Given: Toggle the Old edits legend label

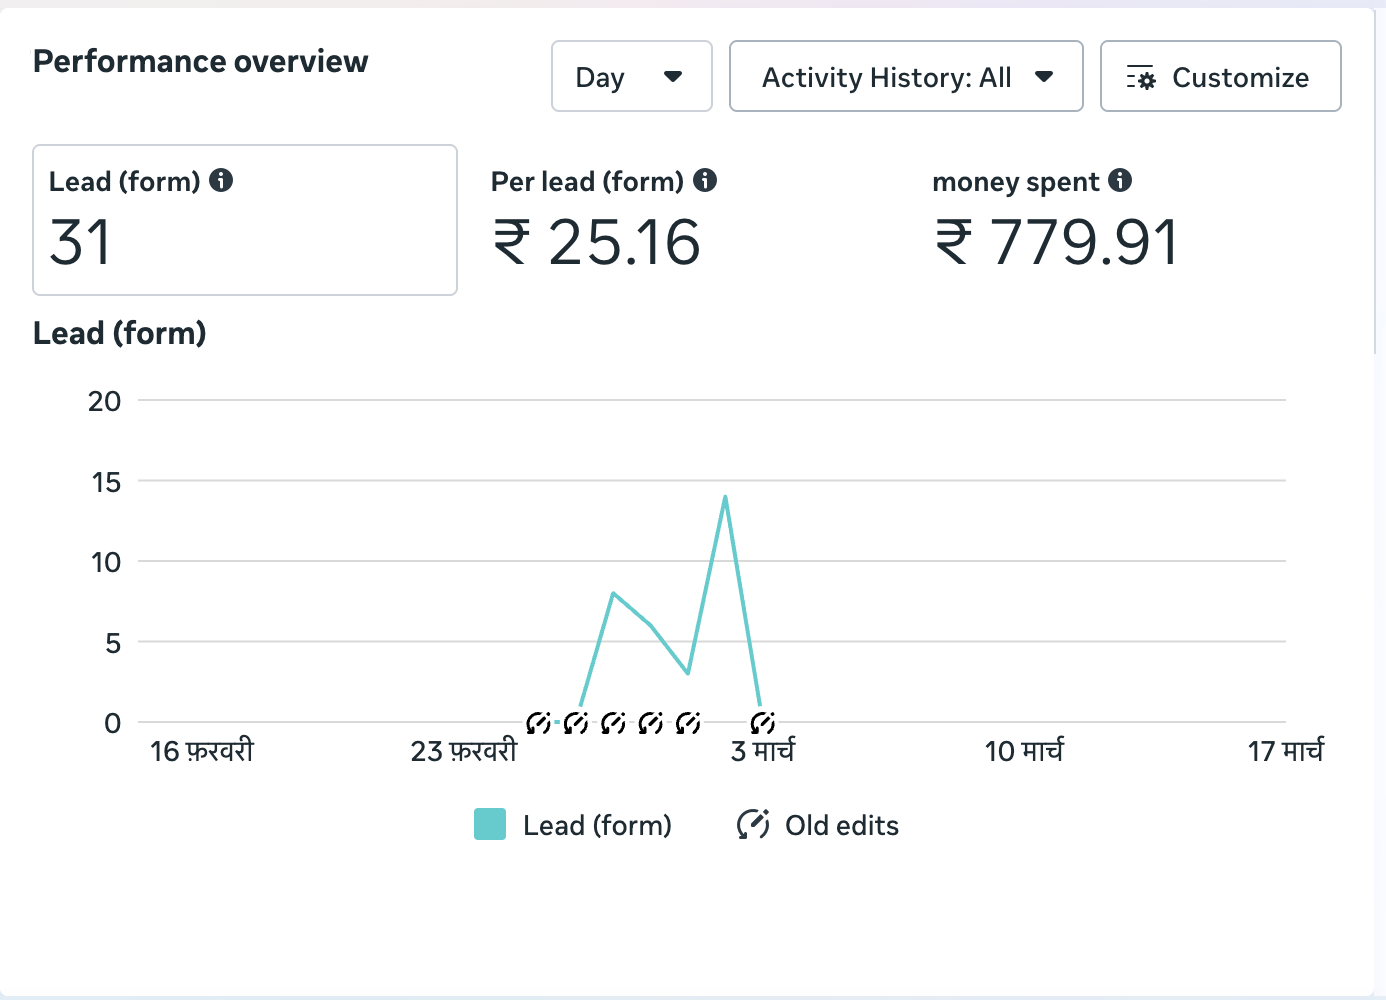Looking at the screenshot, I should click(x=841, y=825).
